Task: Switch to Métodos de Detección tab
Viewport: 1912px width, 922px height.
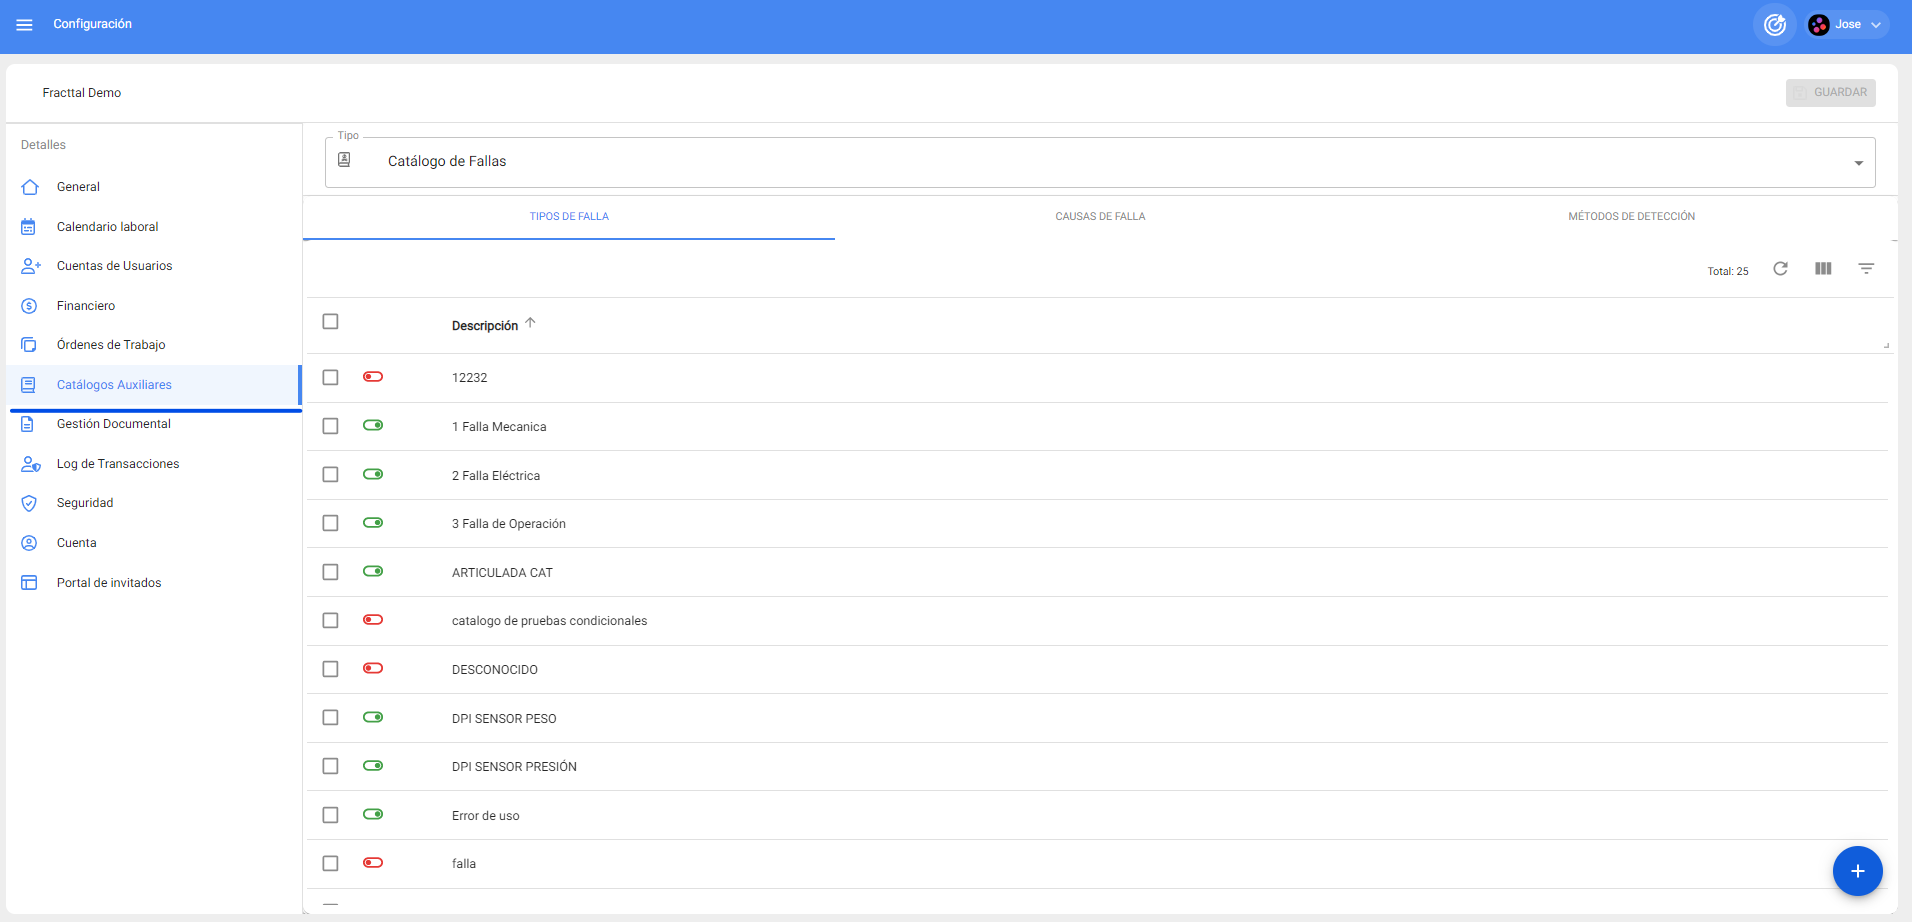Action: 1631,216
